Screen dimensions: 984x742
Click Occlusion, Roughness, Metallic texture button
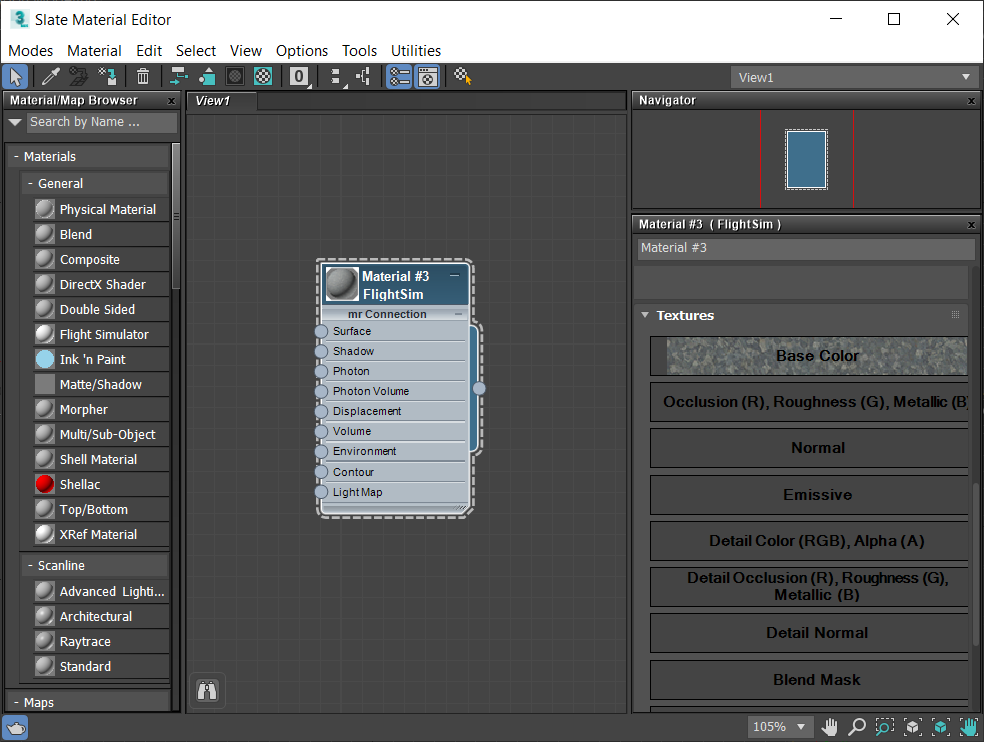(x=810, y=402)
